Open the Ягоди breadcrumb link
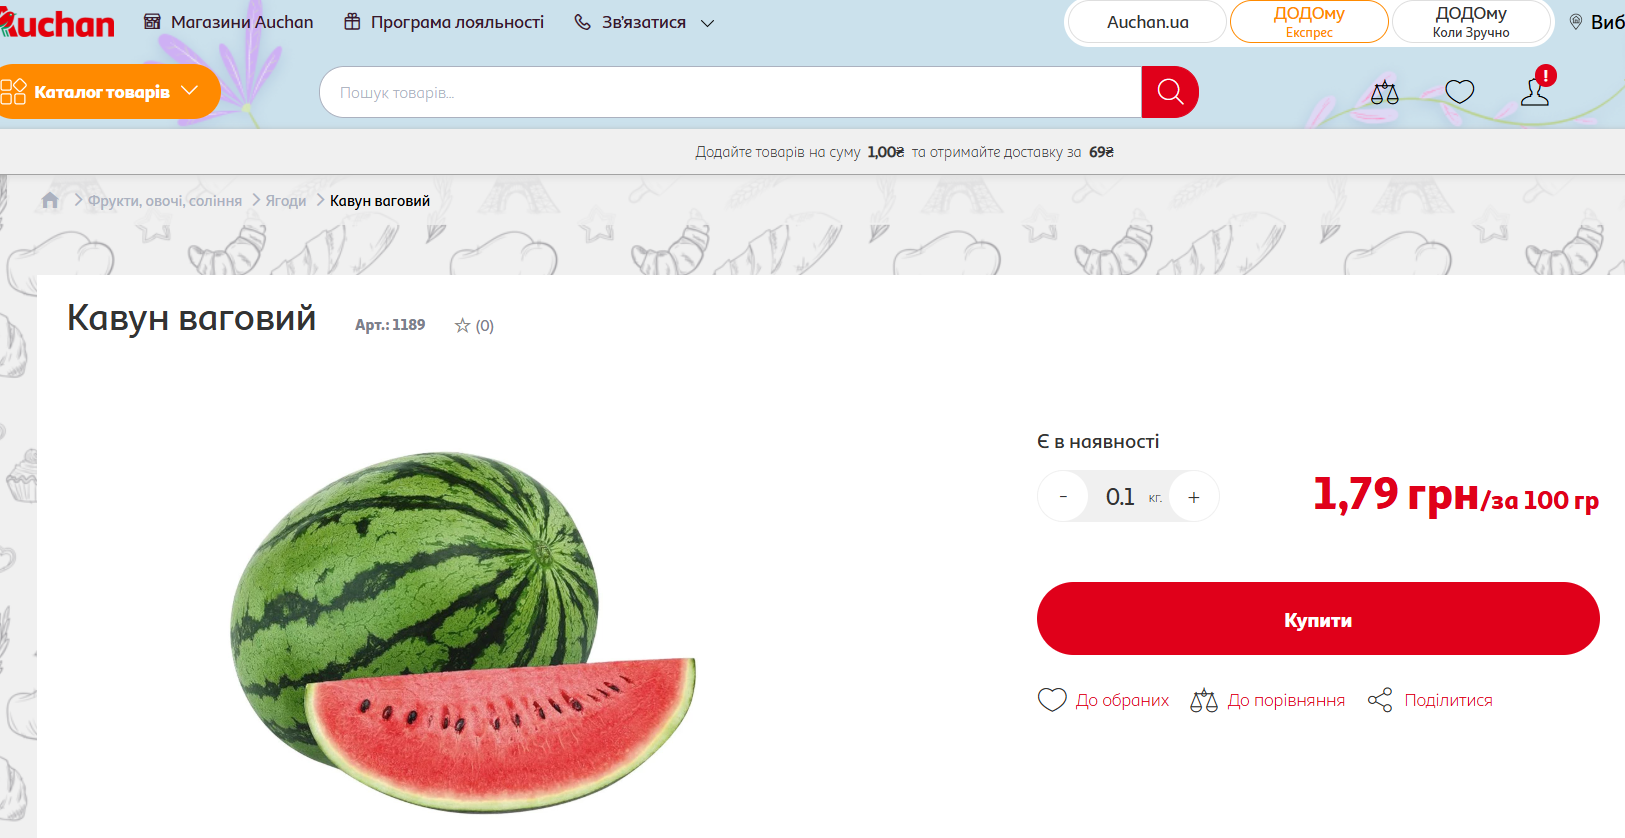 pos(285,201)
